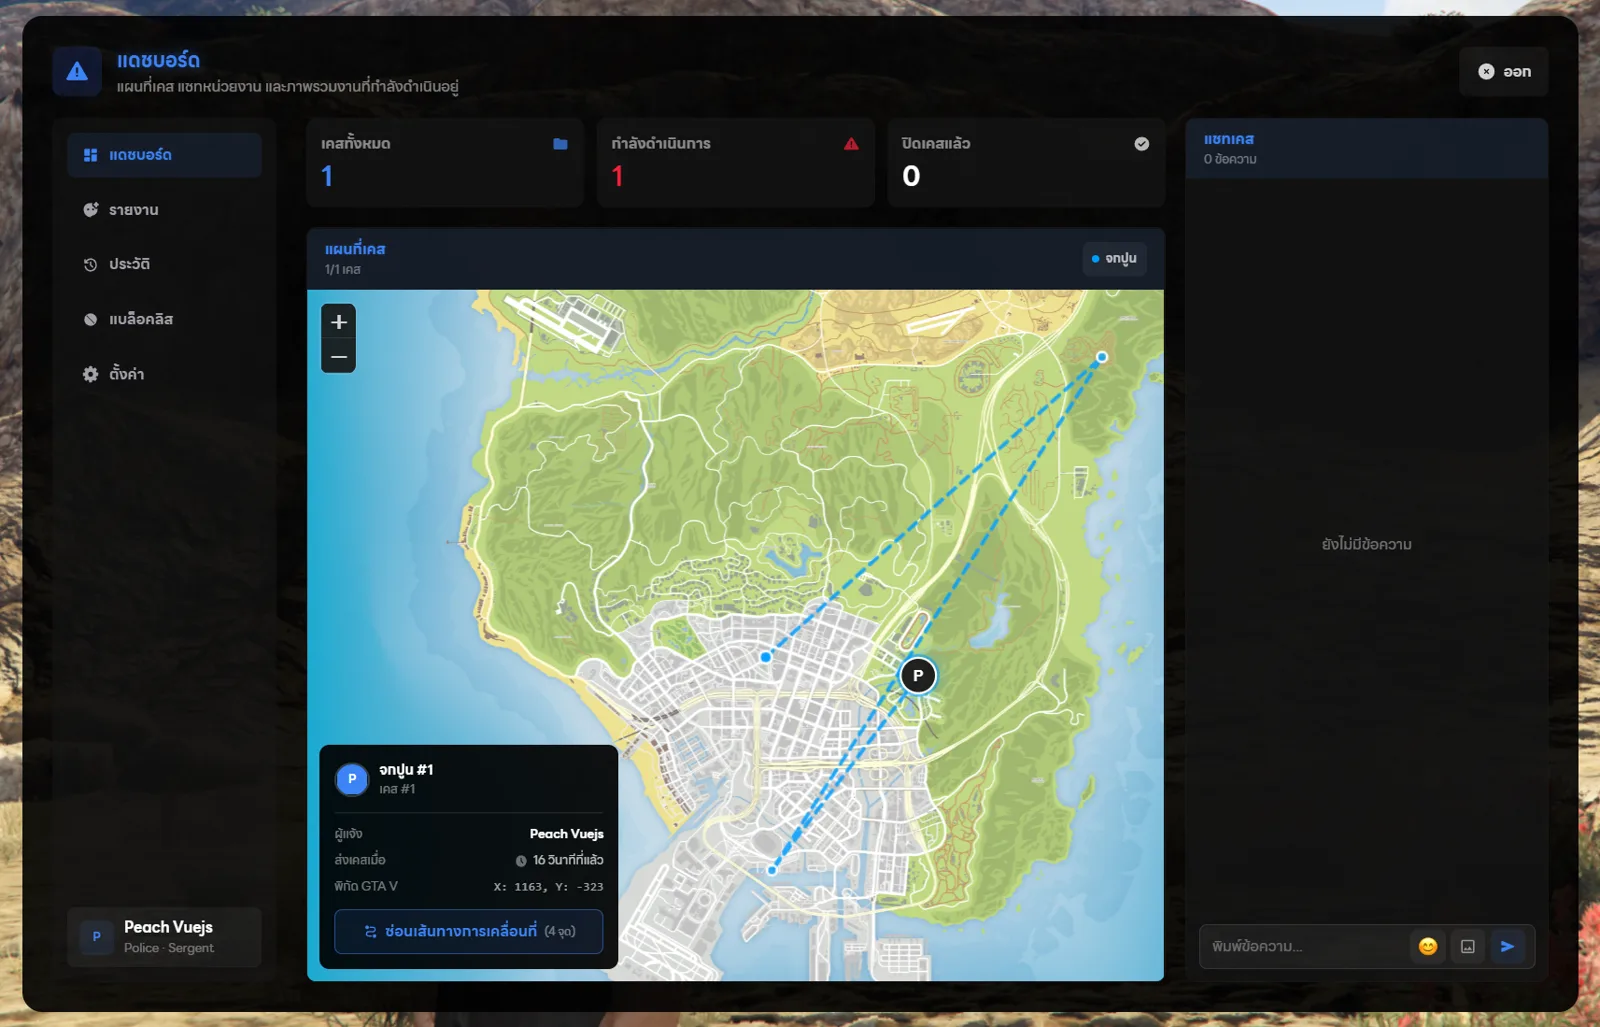Viewport: 1600px width, 1027px height.
Task: Open the รายงาน sidebar menu item
Action: pyautogui.click(x=164, y=210)
